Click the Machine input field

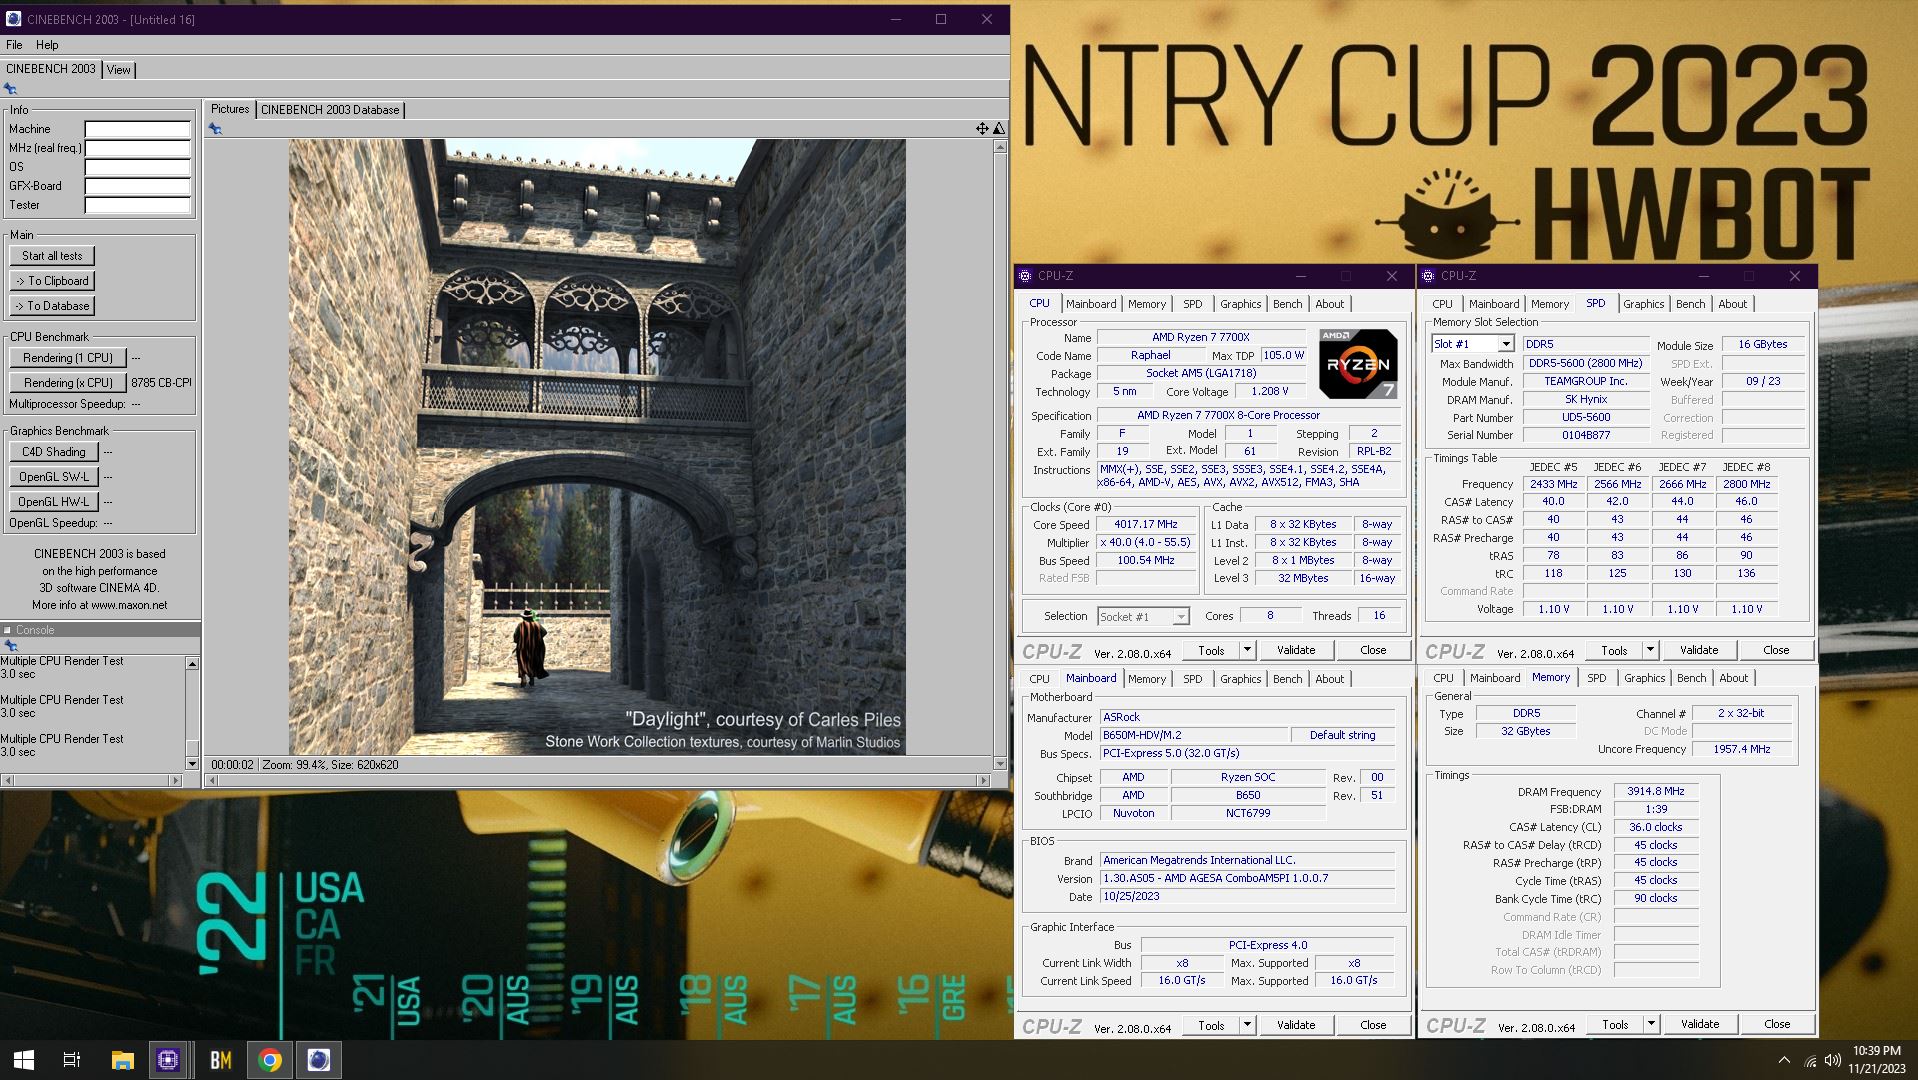138,129
